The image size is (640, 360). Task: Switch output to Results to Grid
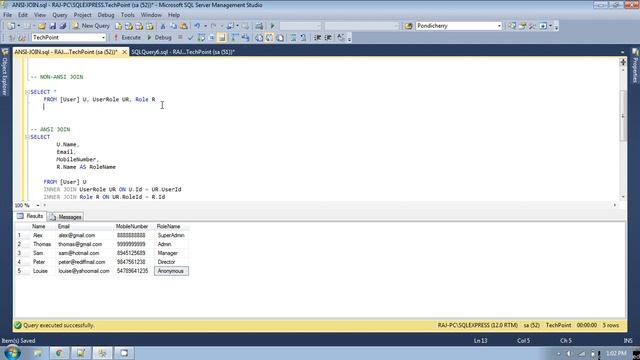pyautogui.click(x=269, y=38)
